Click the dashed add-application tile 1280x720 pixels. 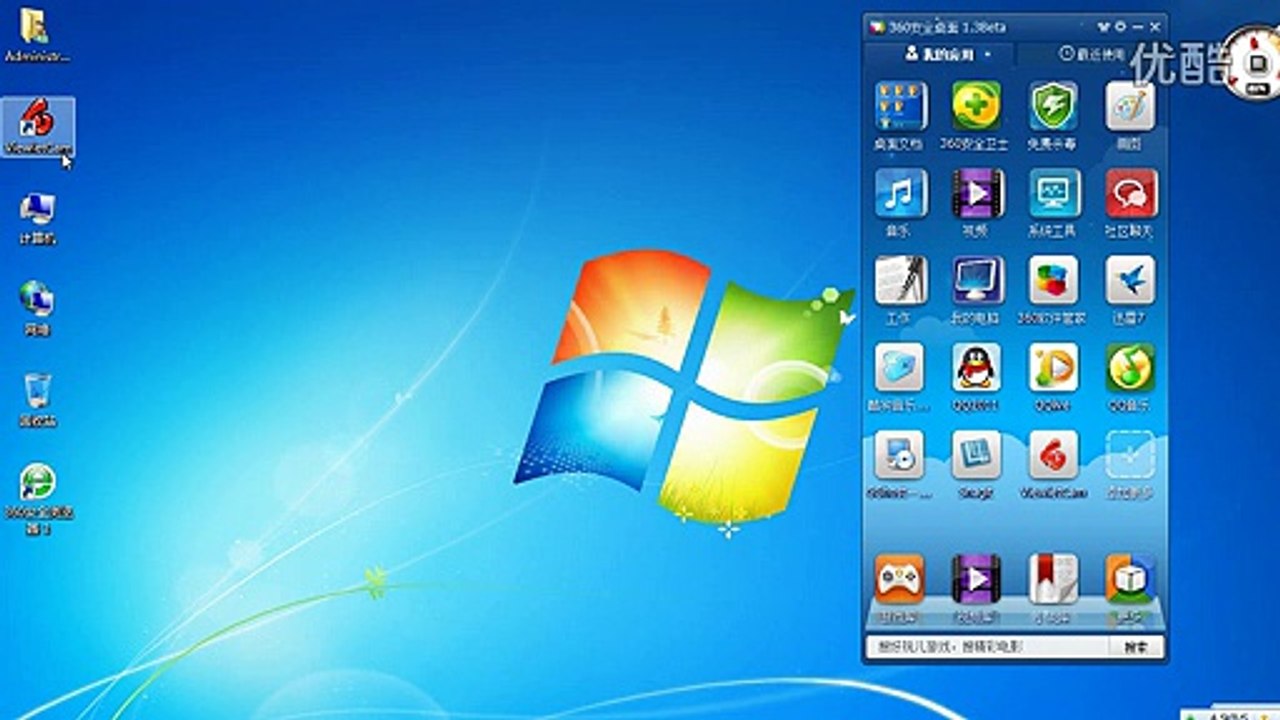coord(1130,456)
